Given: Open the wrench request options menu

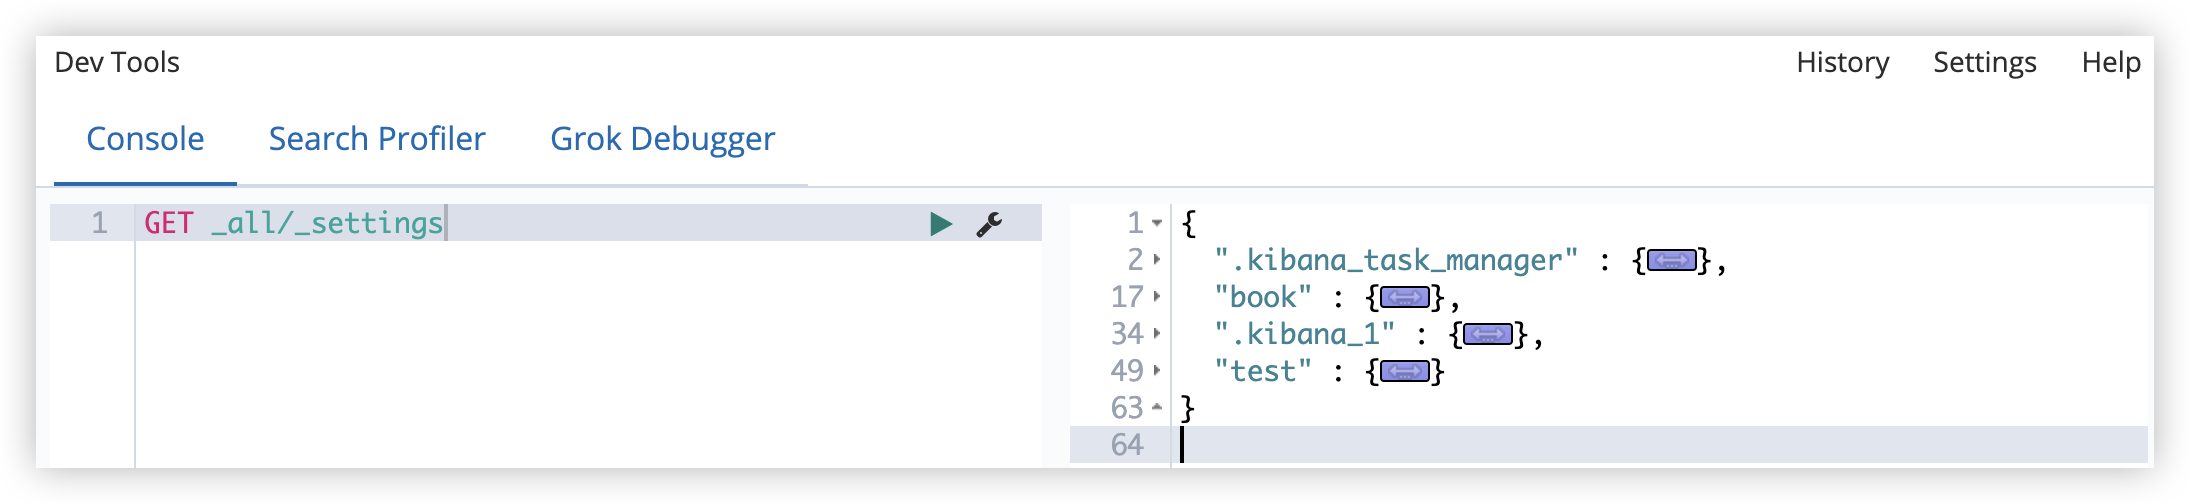Looking at the screenshot, I should coord(989,224).
